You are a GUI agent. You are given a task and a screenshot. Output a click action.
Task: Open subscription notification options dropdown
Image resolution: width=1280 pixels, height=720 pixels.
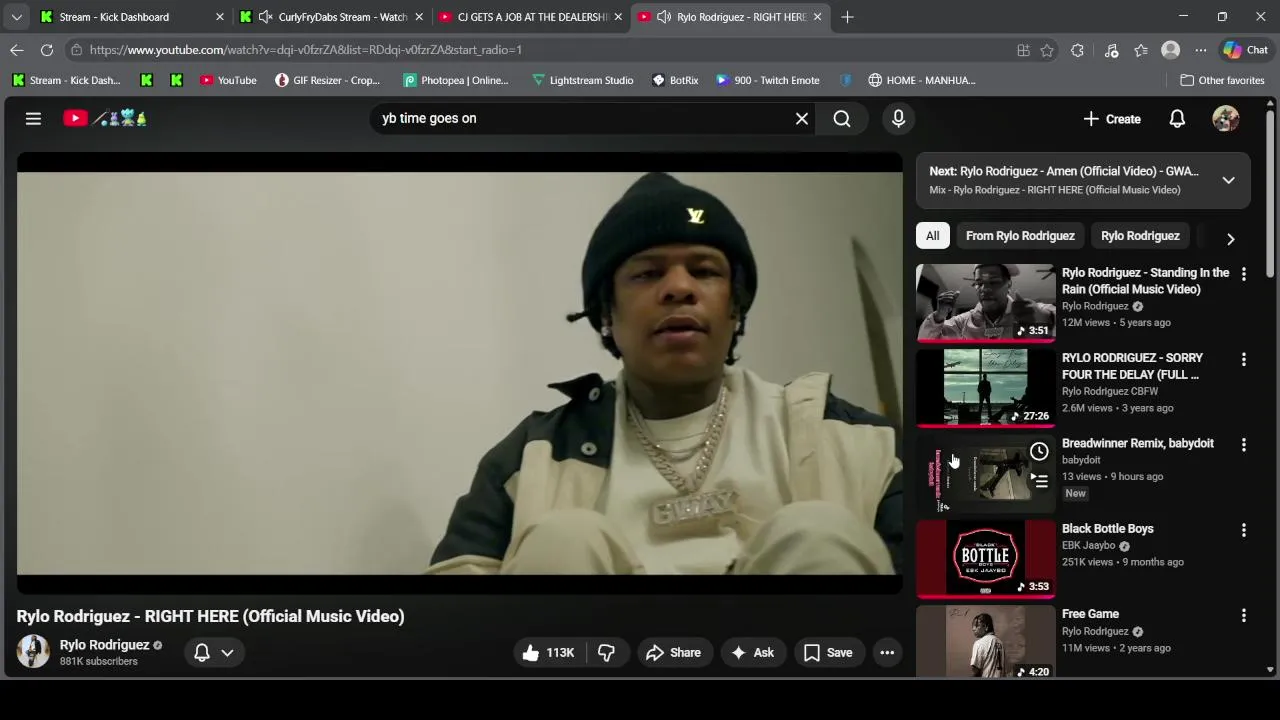tap(215, 652)
